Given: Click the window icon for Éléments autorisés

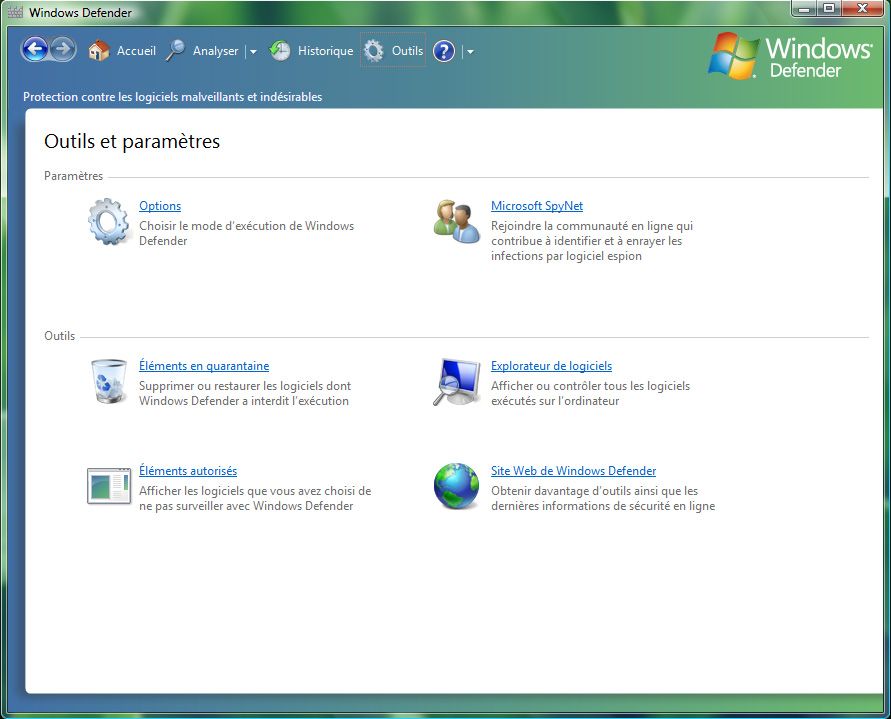Looking at the screenshot, I should coord(109,486).
